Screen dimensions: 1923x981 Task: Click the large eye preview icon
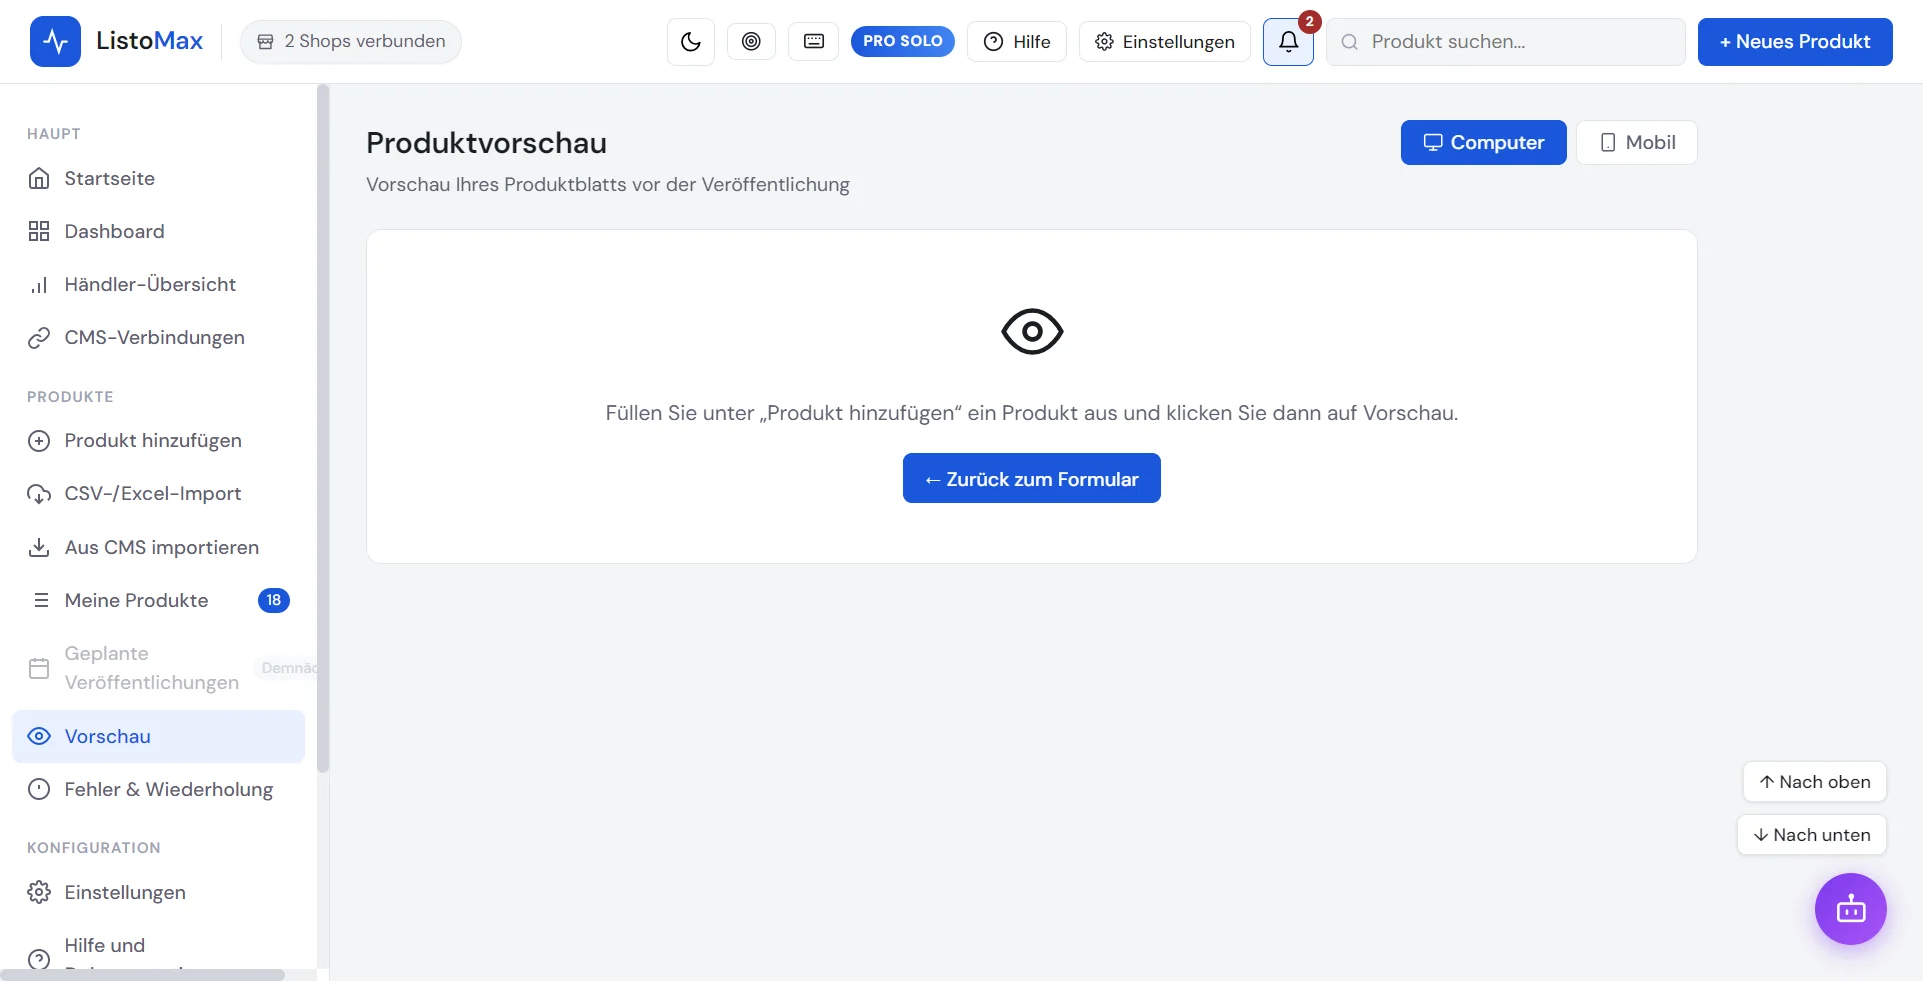pyautogui.click(x=1032, y=331)
